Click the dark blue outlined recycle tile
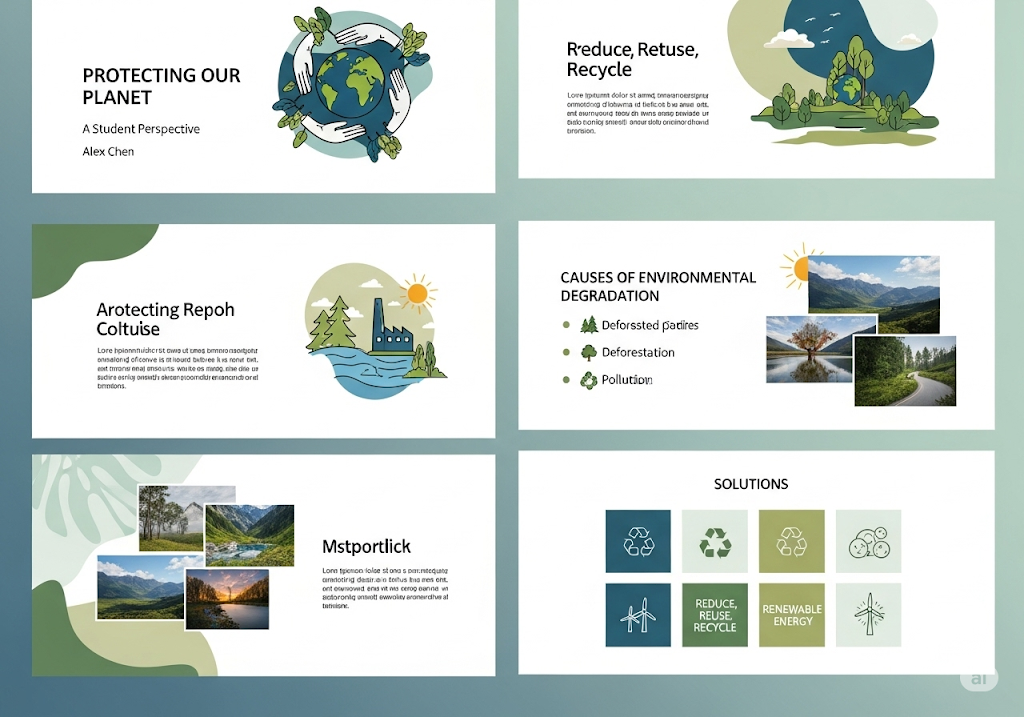The image size is (1024, 717). (x=638, y=541)
